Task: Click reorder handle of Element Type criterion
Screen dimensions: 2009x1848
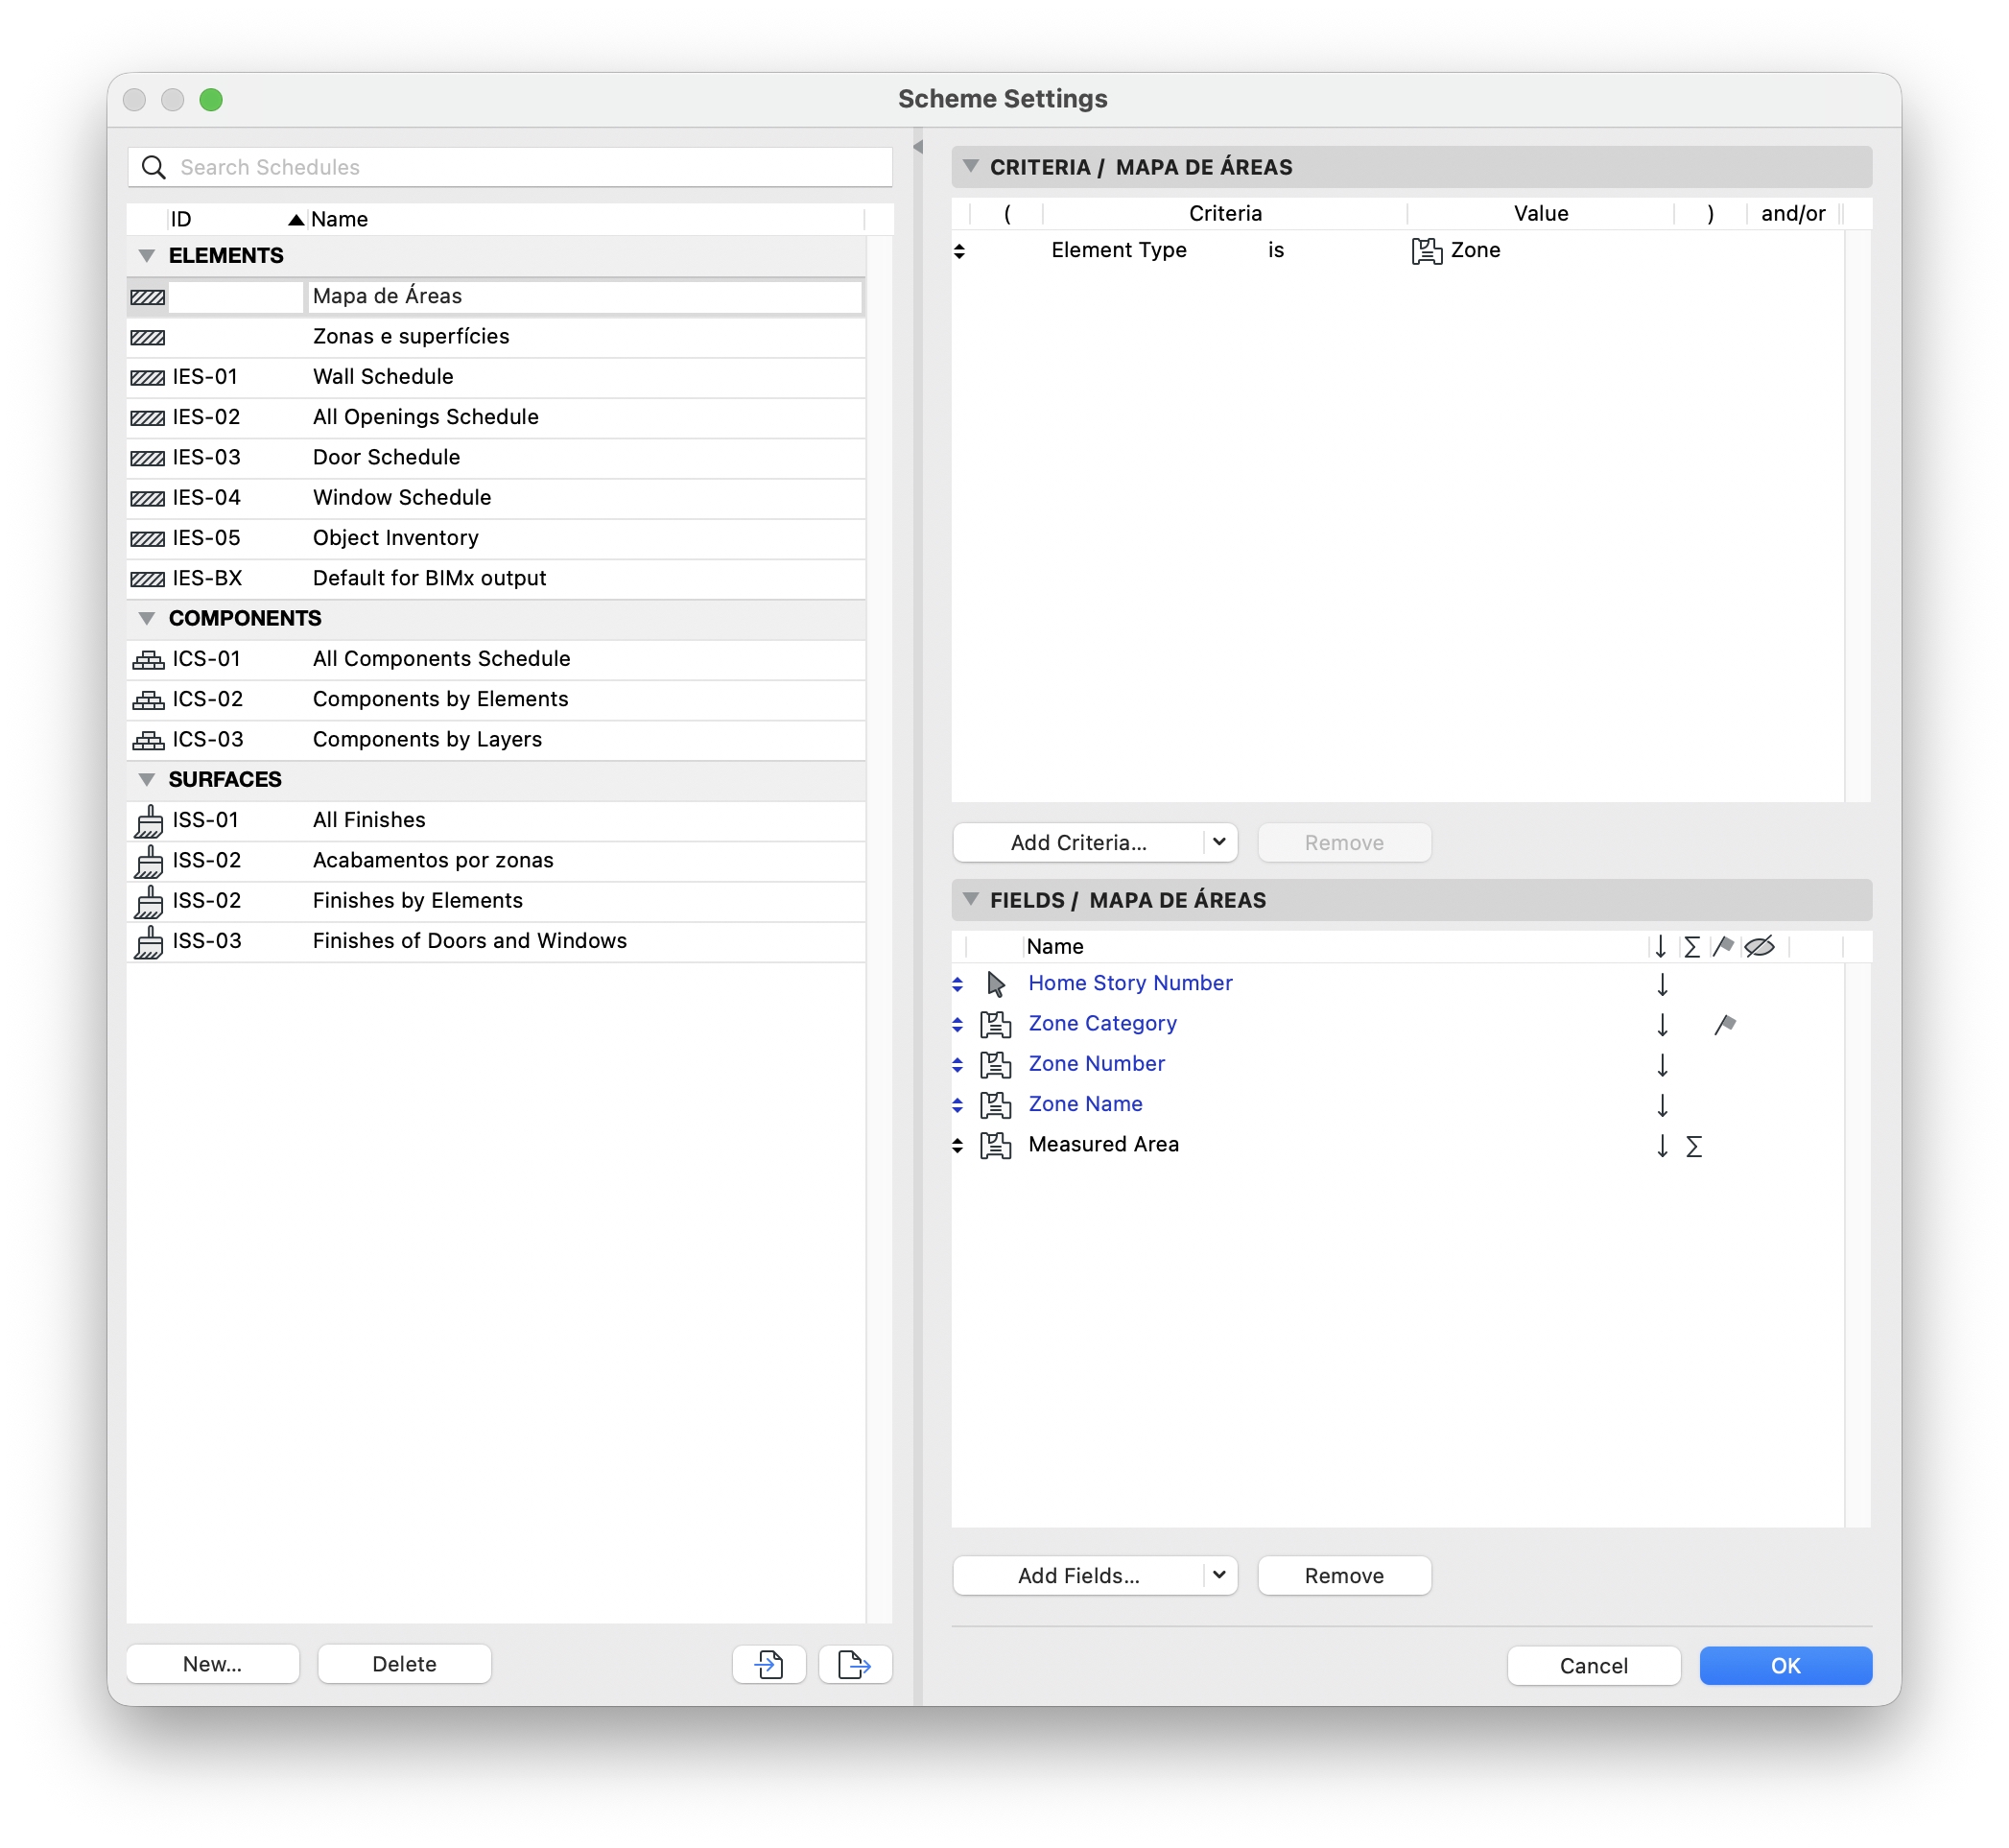Action: point(959,251)
